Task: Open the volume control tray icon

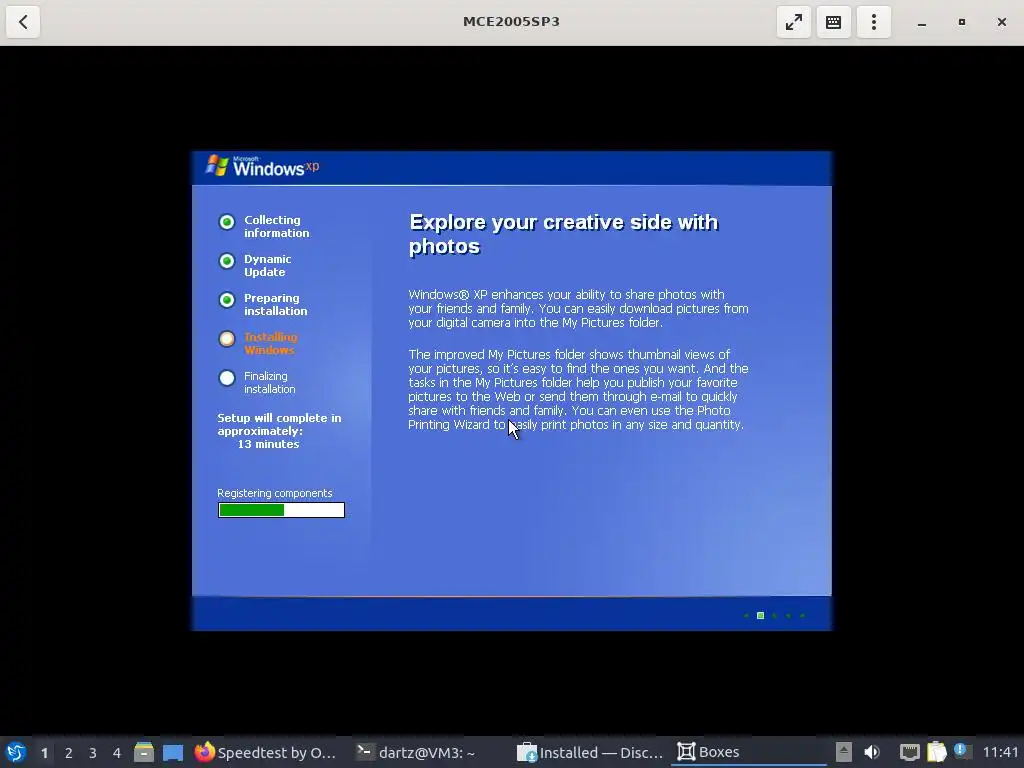Action: pos(872,752)
